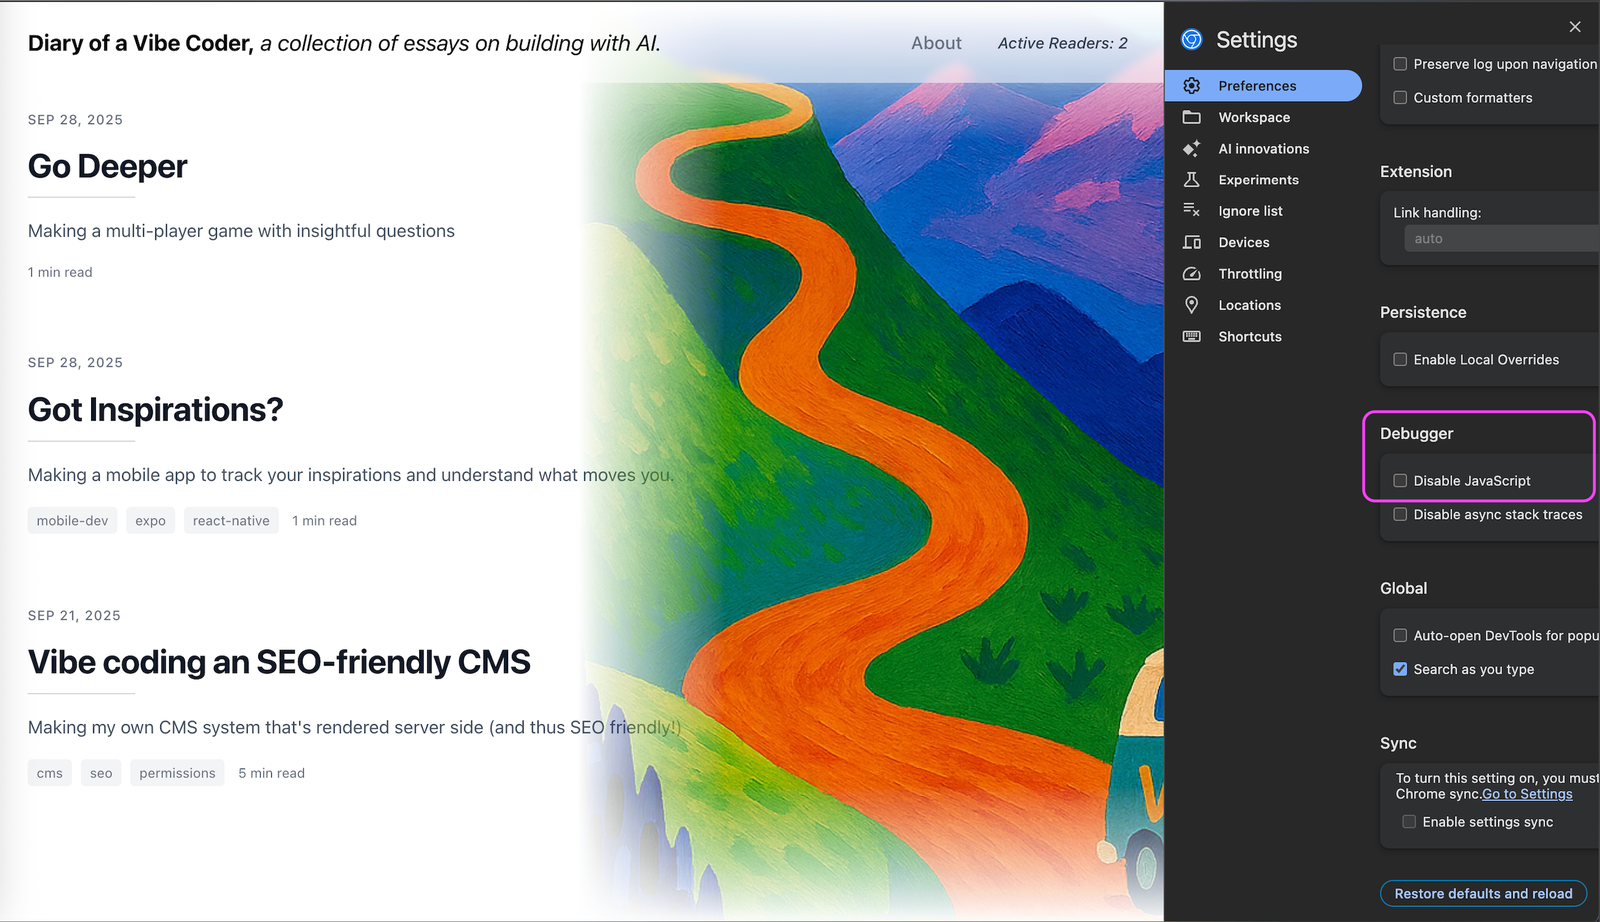Toggle Enable Local Overrides checkbox
This screenshot has height=922, width=1600.
click(x=1400, y=360)
